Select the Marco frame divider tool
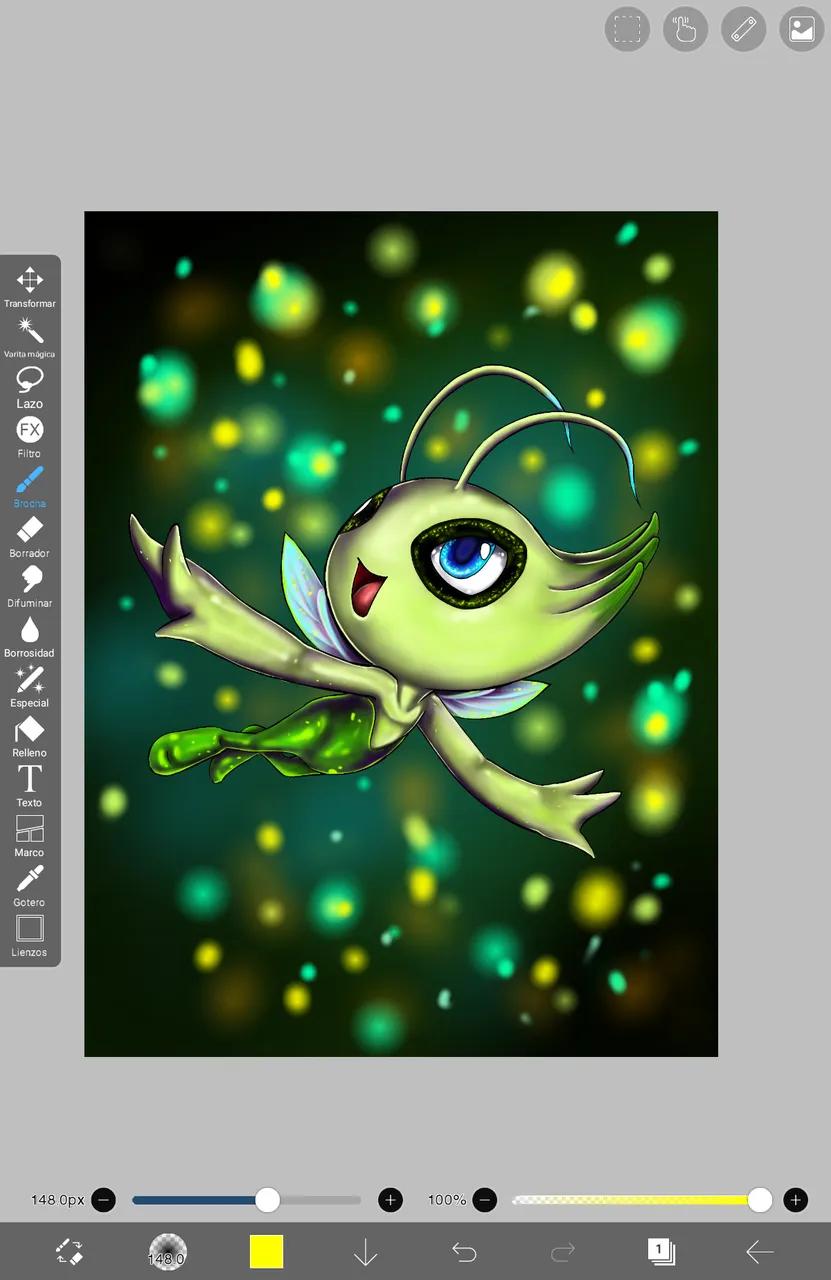Screen dimensions: 831x1280 click(30, 836)
